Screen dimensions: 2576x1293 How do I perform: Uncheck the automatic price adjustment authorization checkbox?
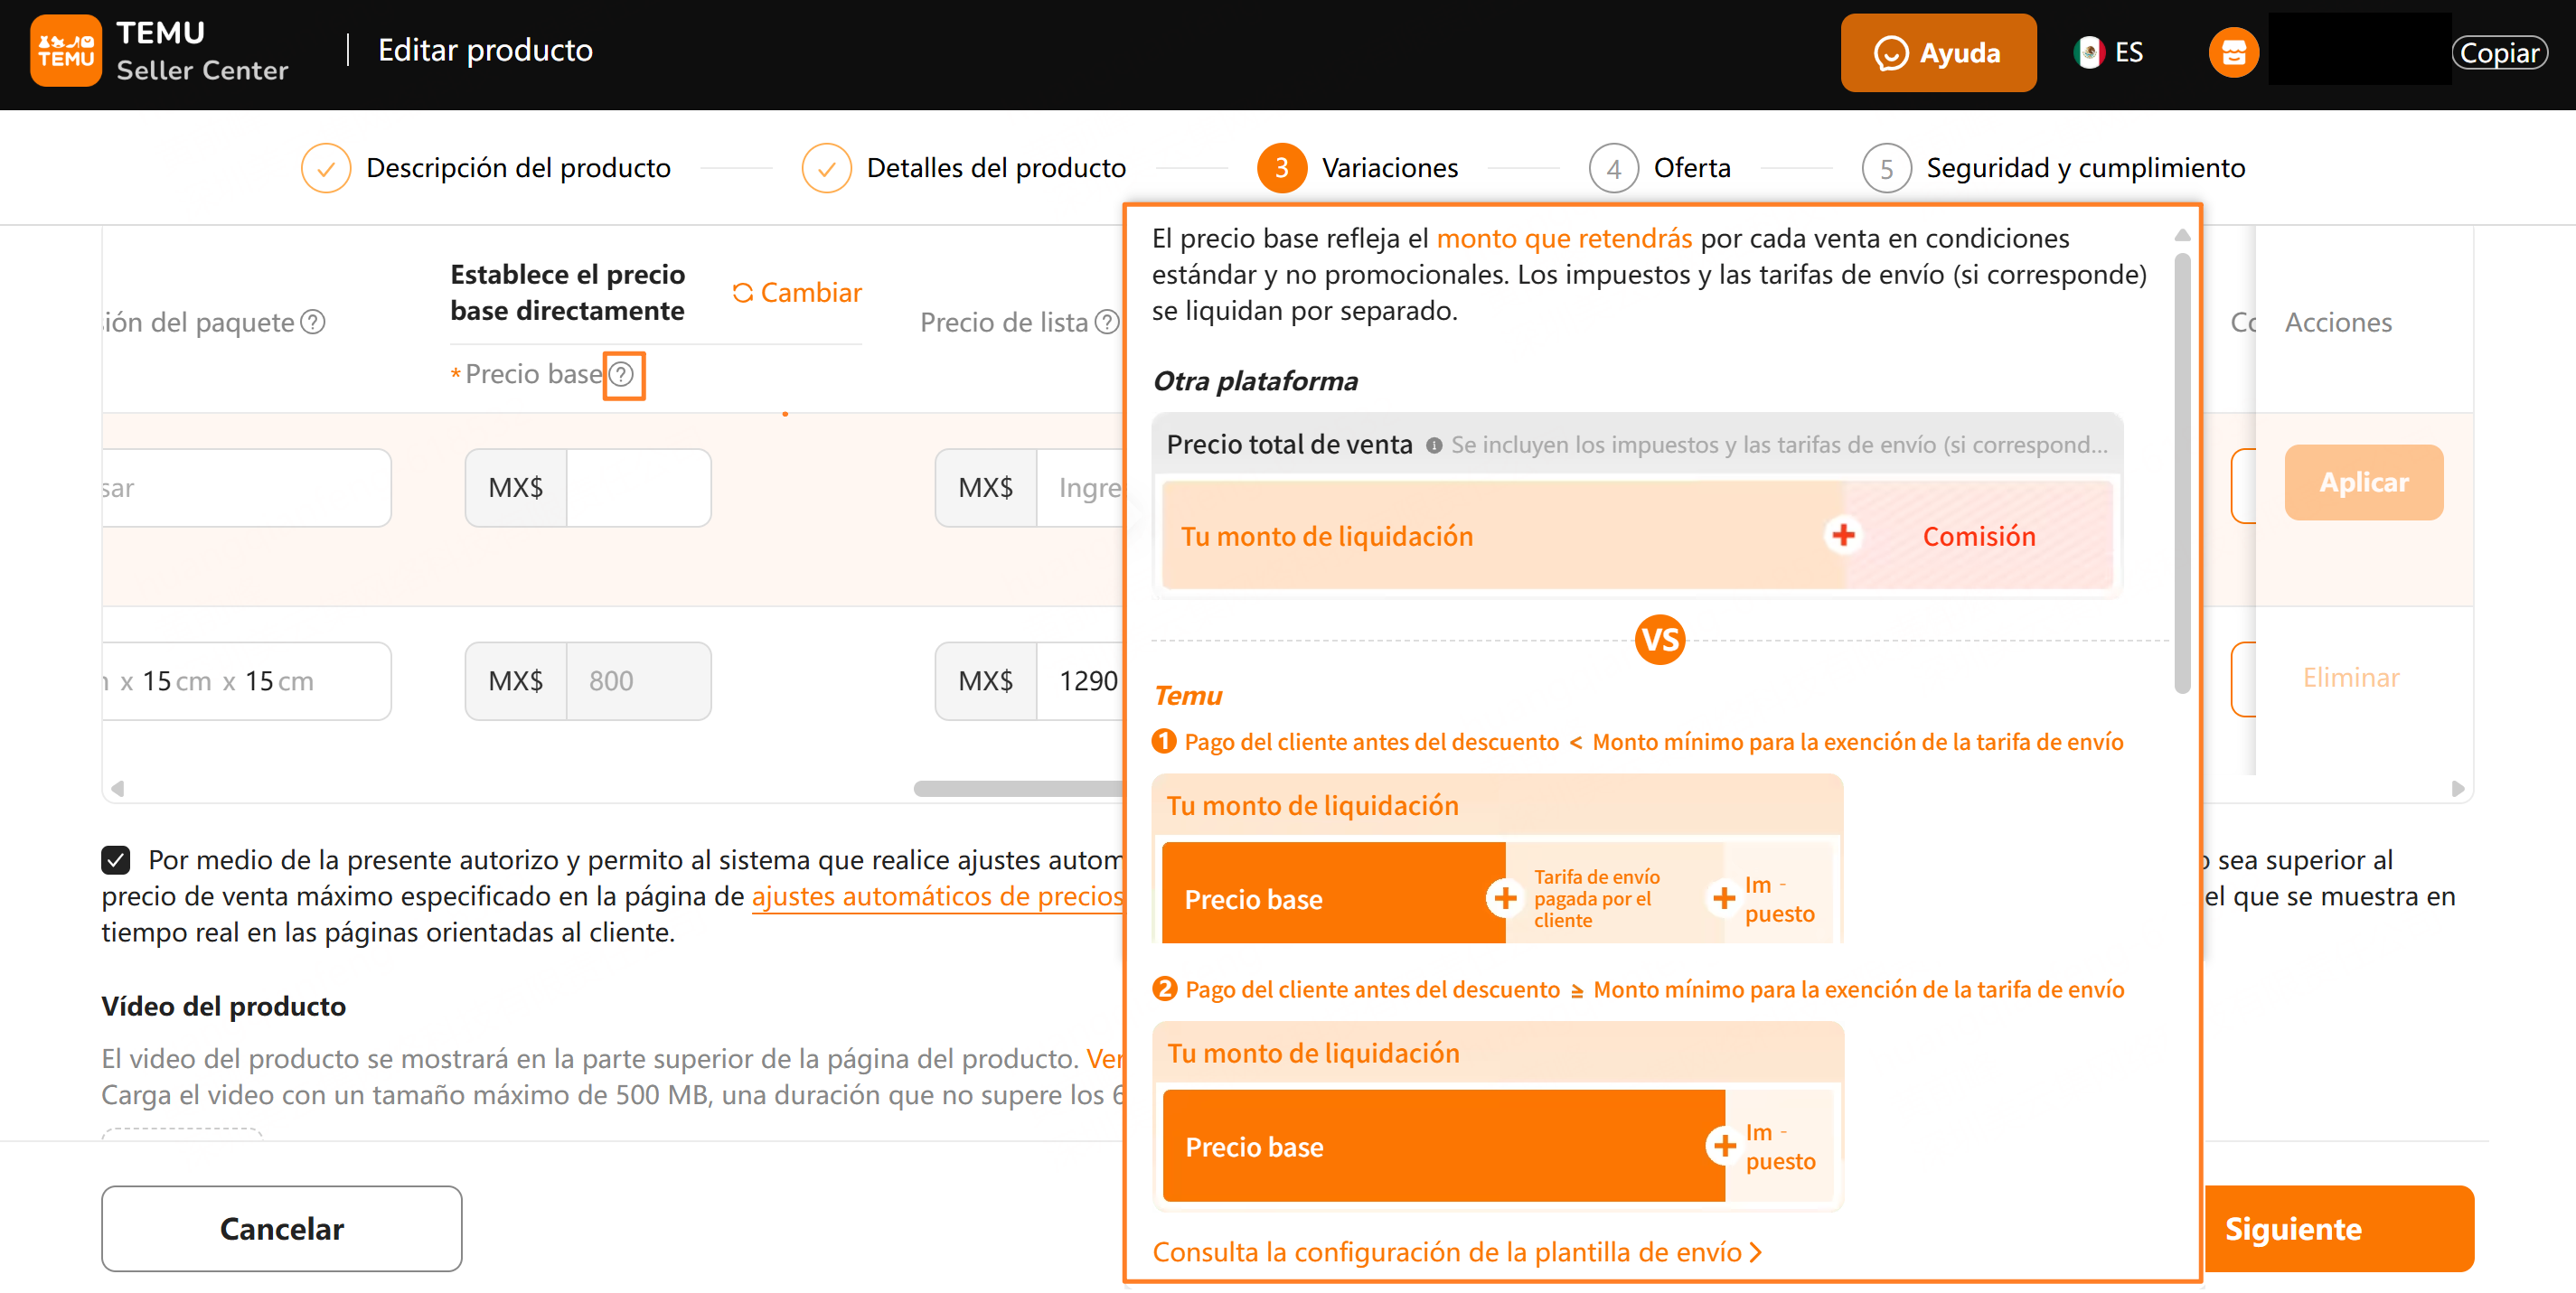(116, 859)
